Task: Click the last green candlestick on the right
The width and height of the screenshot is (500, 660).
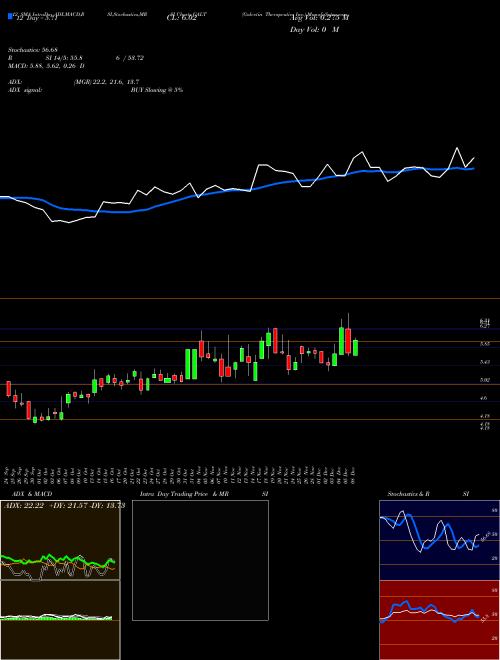Action: (355, 348)
